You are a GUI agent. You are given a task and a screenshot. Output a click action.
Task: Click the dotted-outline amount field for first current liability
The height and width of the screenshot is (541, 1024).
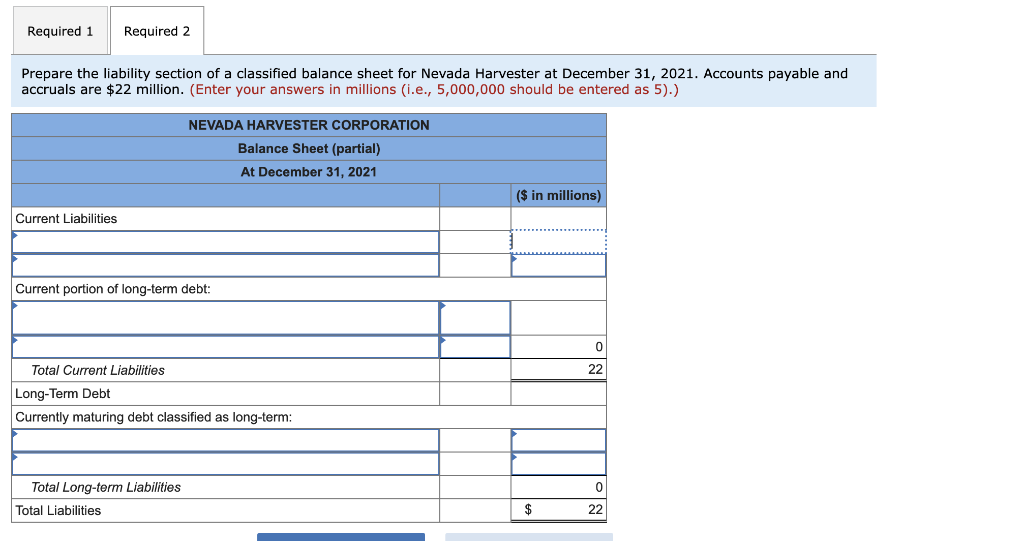pos(558,242)
